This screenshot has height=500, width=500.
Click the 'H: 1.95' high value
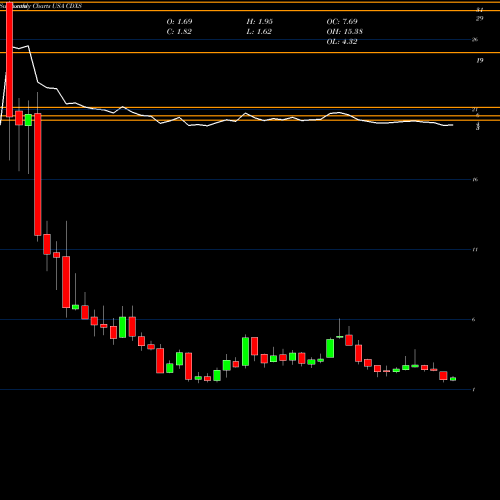(x=259, y=22)
